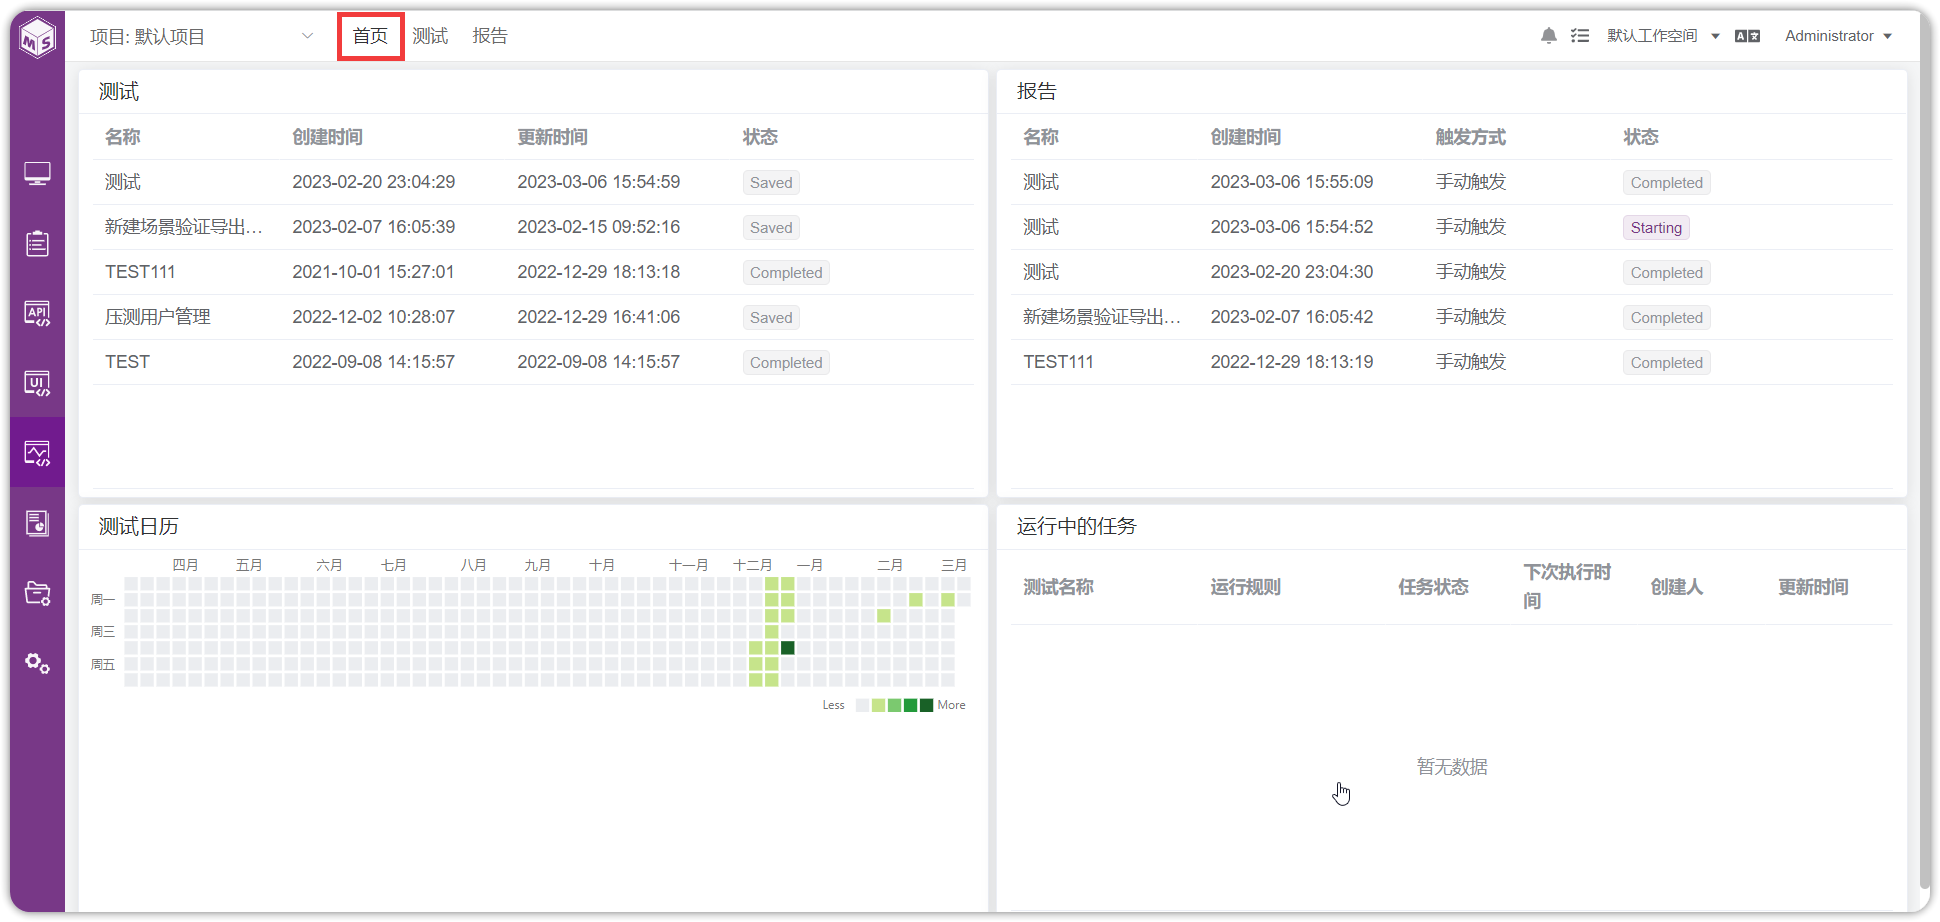1940x922 pixels.
Task: Open report created 2023-03-06 15:55:09
Action: point(1451,182)
